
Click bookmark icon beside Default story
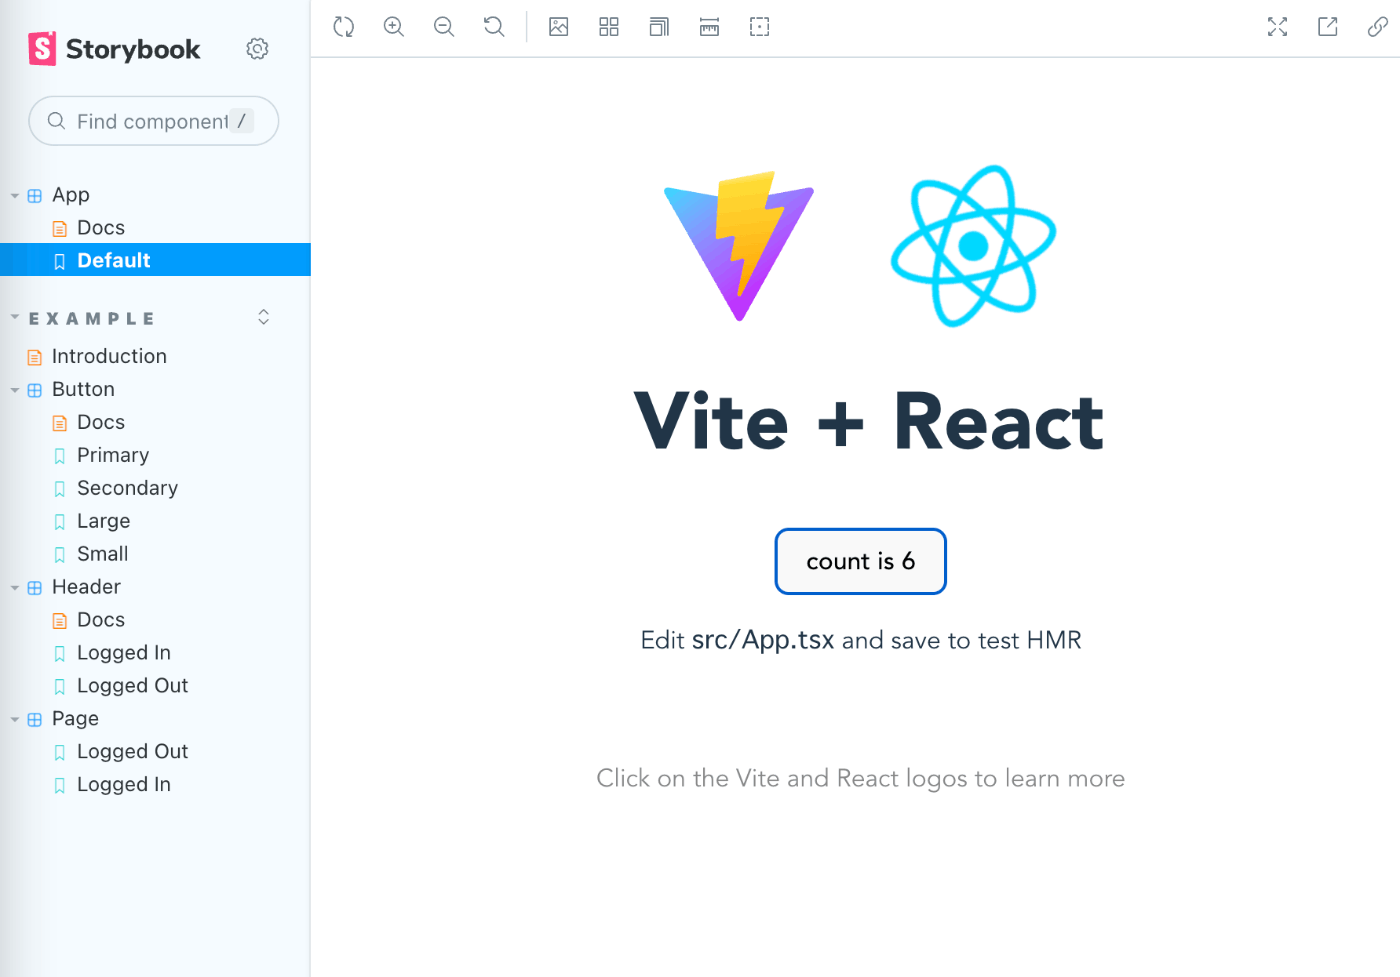pos(60,262)
